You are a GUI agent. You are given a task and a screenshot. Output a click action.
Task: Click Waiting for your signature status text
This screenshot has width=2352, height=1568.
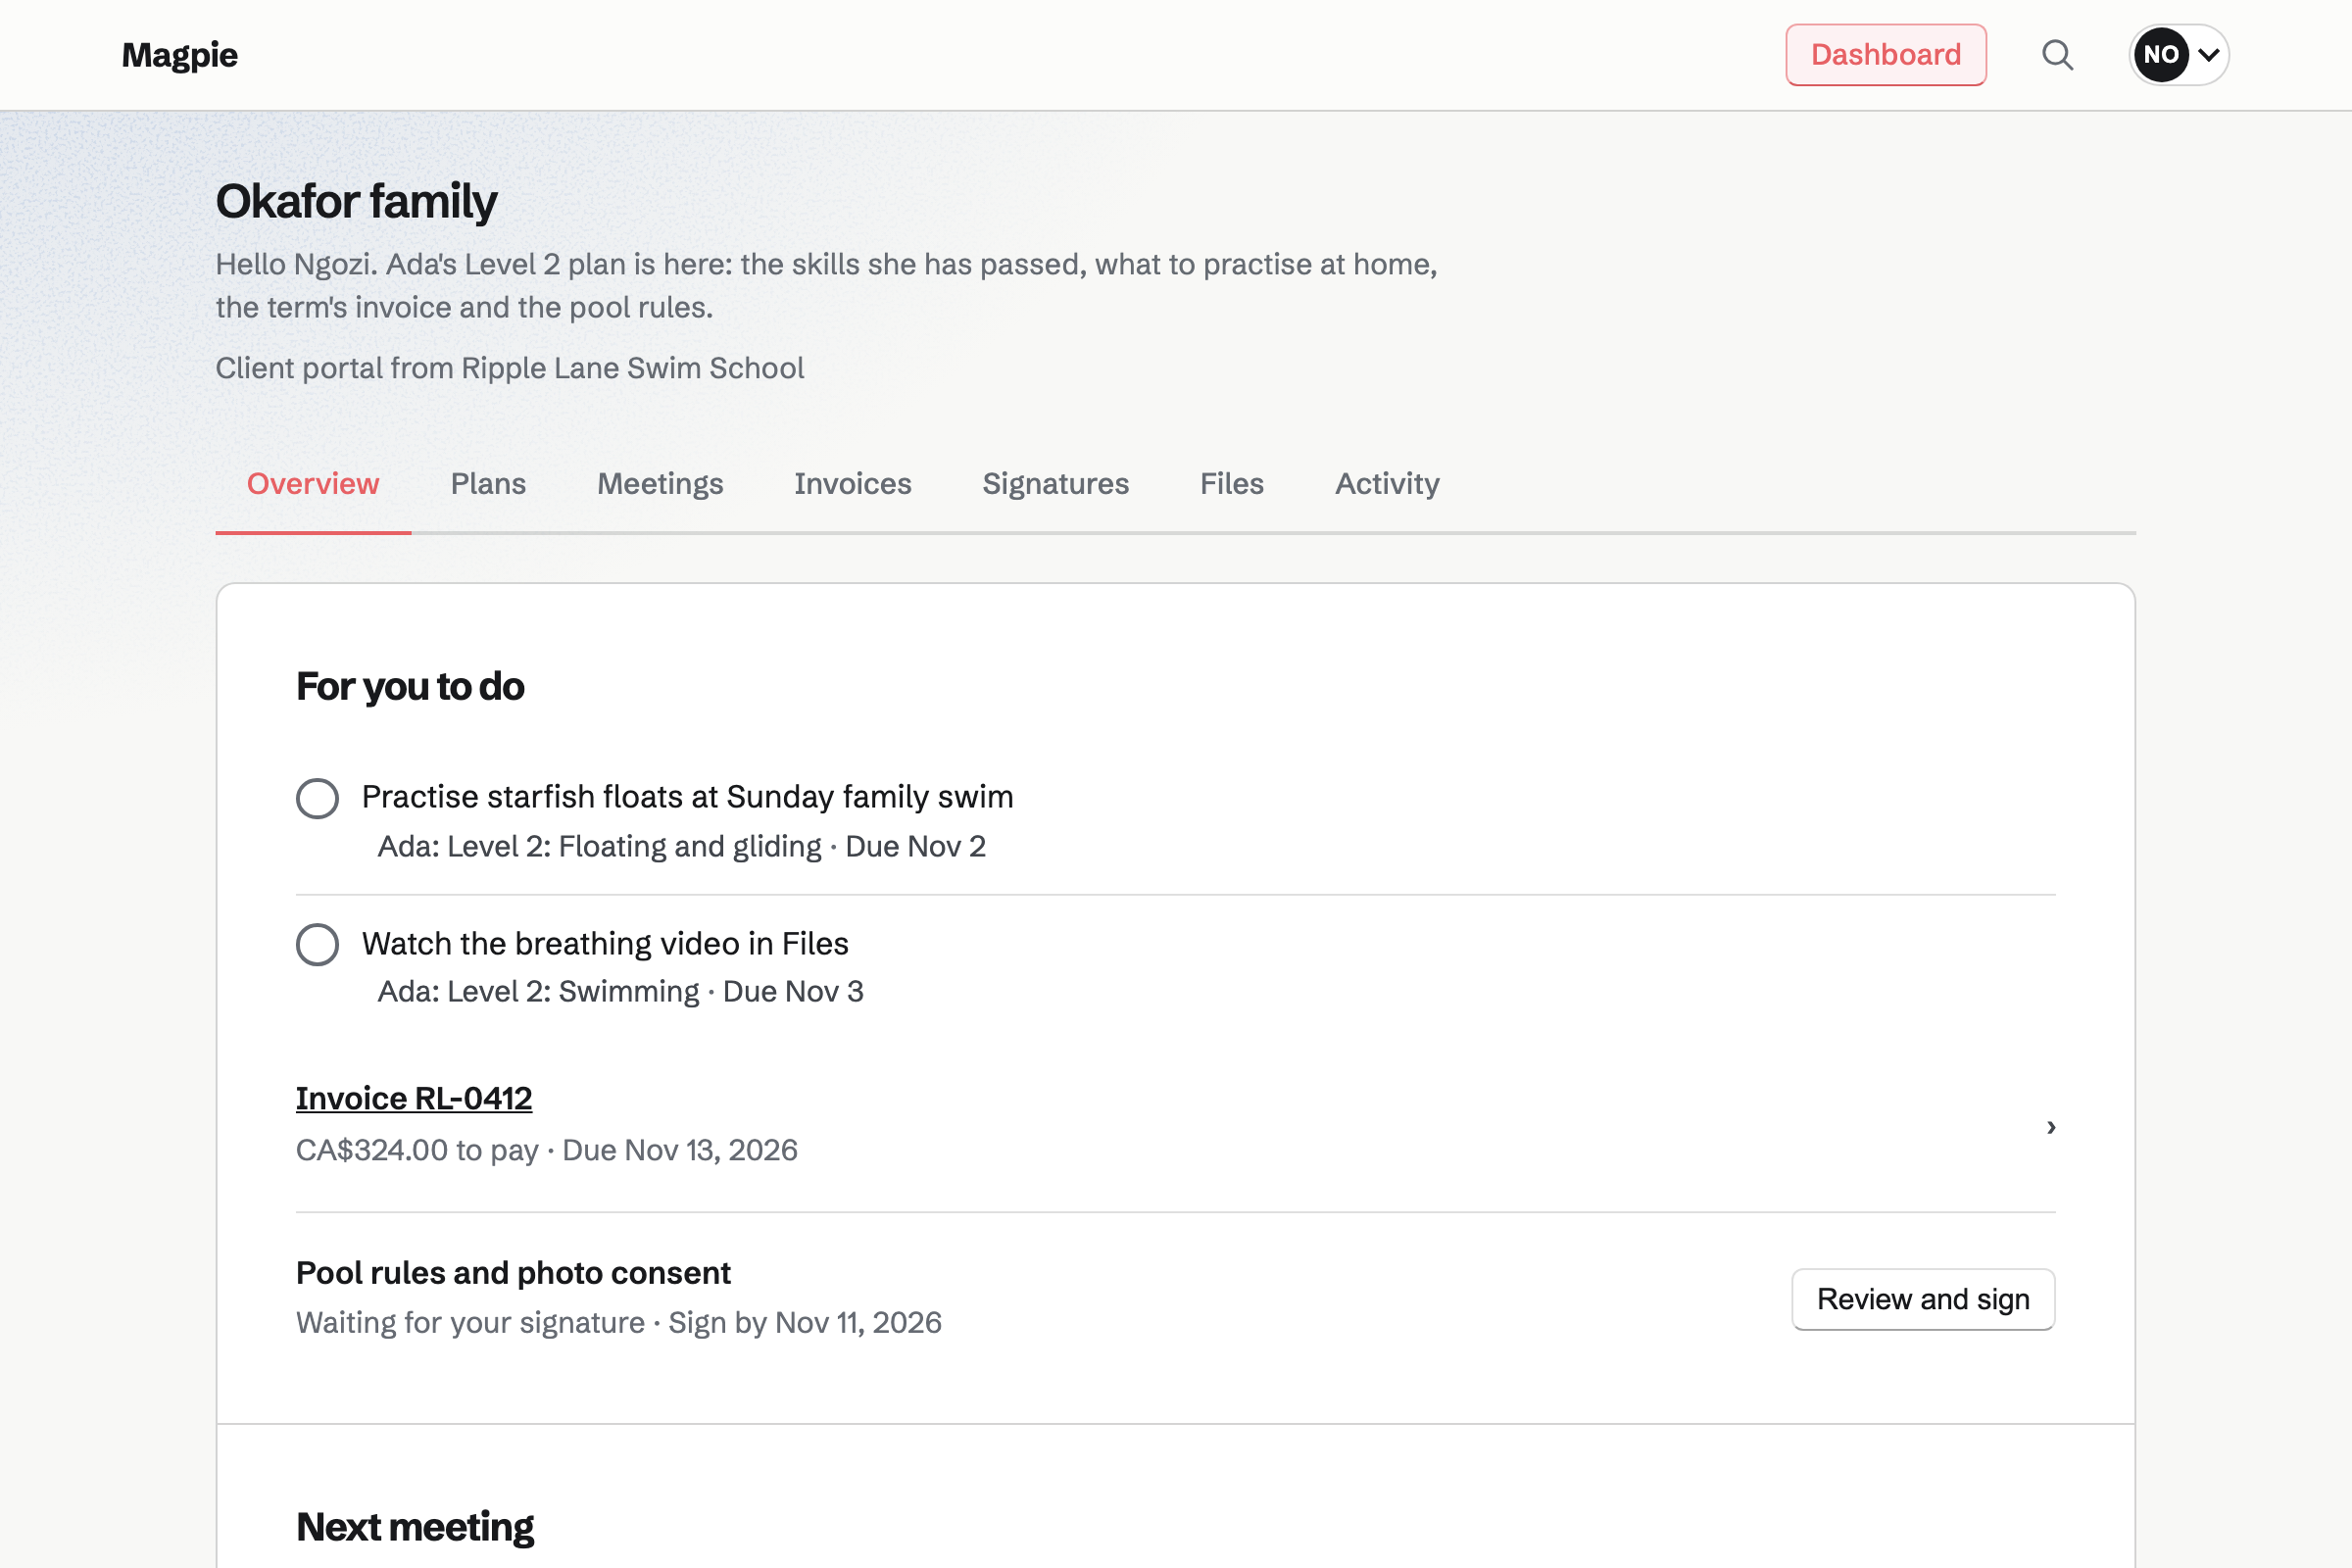[x=470, y=1322]
